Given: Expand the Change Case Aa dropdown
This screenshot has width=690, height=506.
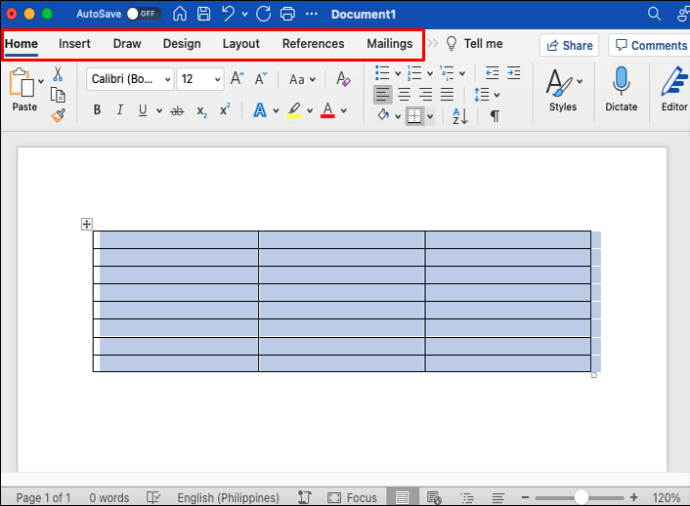Looking at the screenshot, I should click(x=302, y=79).
